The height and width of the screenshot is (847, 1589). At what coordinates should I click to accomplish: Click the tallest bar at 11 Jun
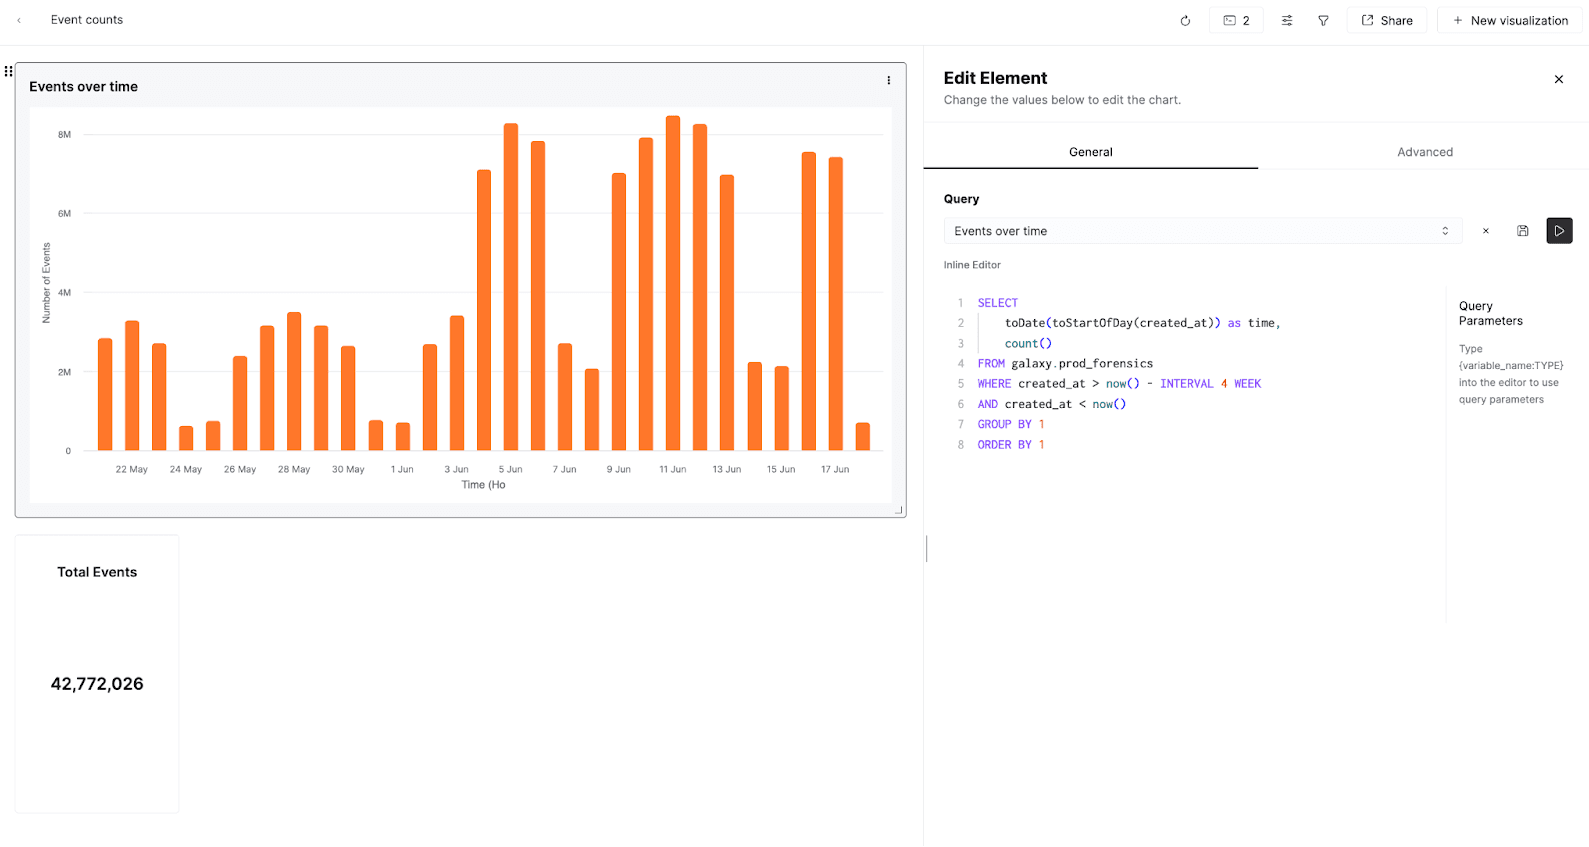673,284
